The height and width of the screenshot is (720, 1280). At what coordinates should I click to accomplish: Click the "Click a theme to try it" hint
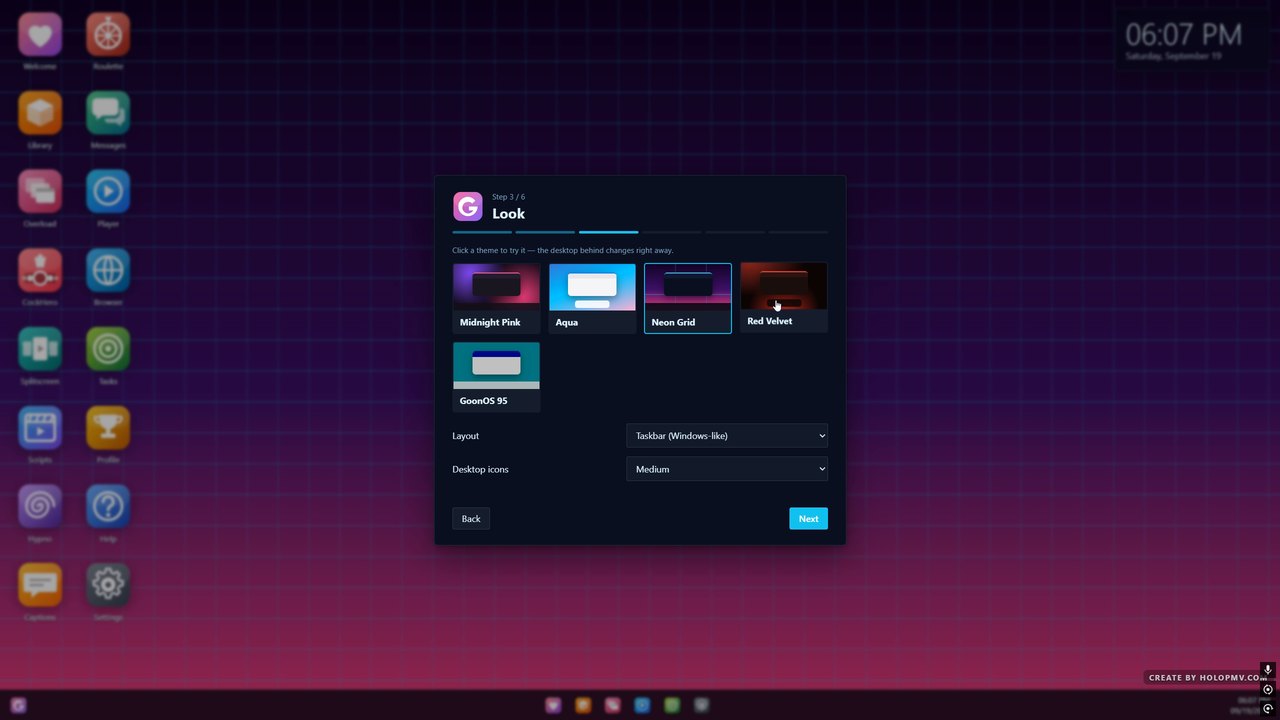coord(563,250)
